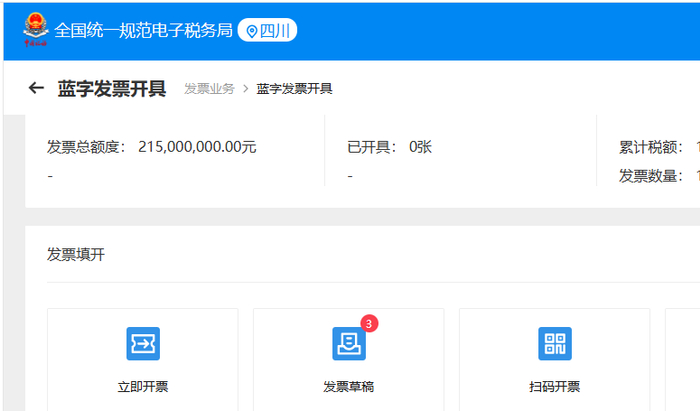The height and width of the screenshot is (411, 700).
Task: Click the 立即开票 text label
Action: coord(143,386)
